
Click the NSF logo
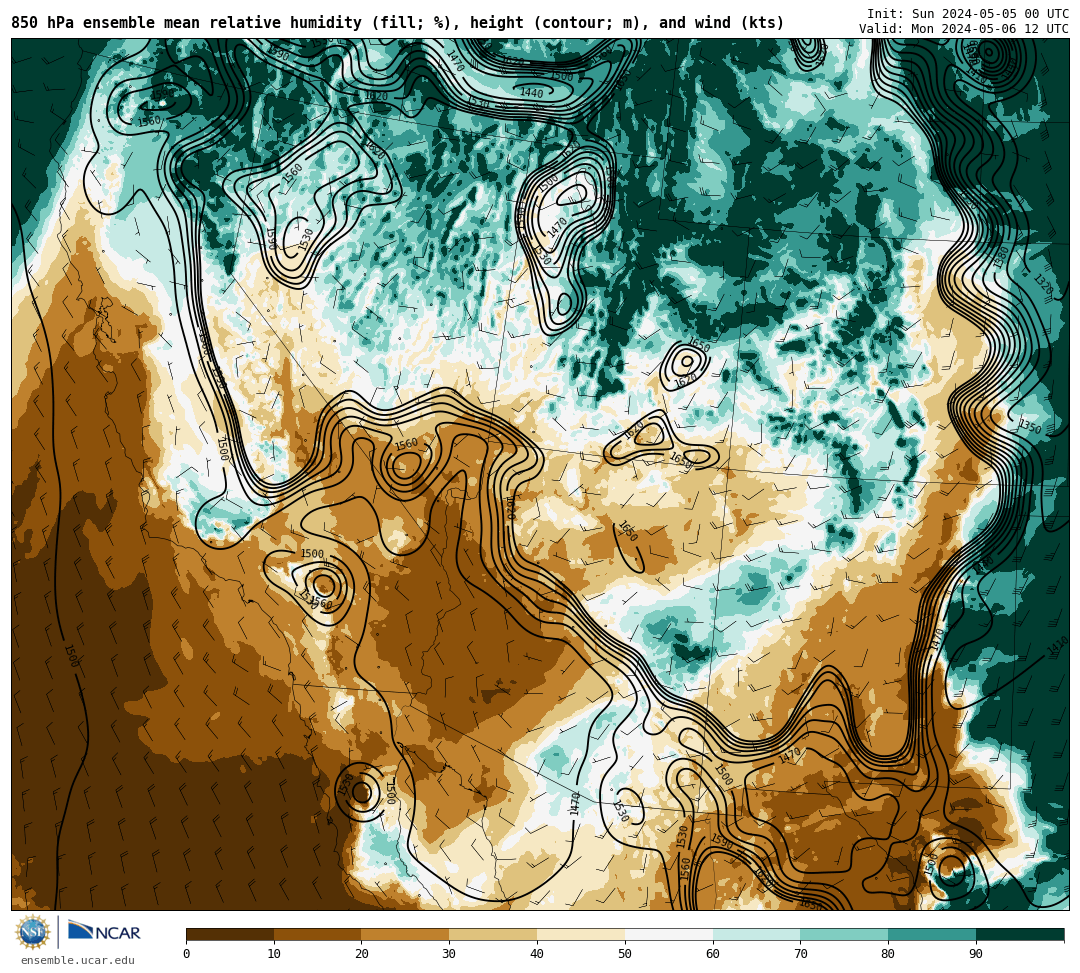click(x=33, y=932)
